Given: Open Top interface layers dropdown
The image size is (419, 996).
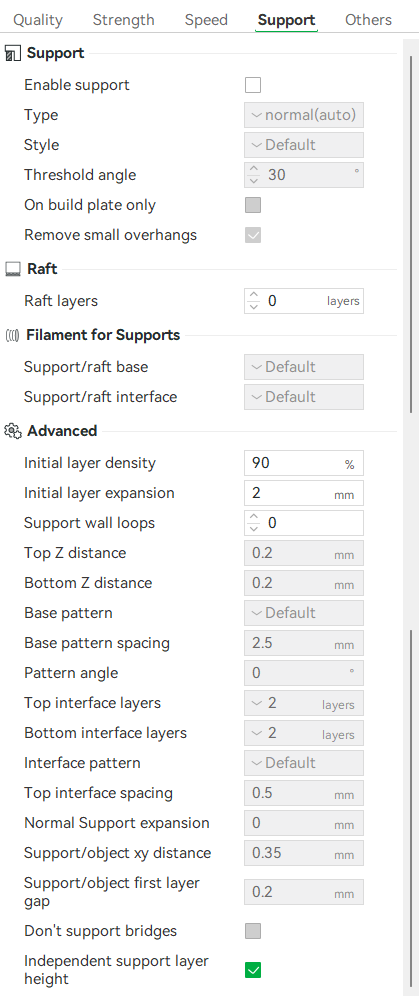Looking at the screenshot, I should 304,703.
